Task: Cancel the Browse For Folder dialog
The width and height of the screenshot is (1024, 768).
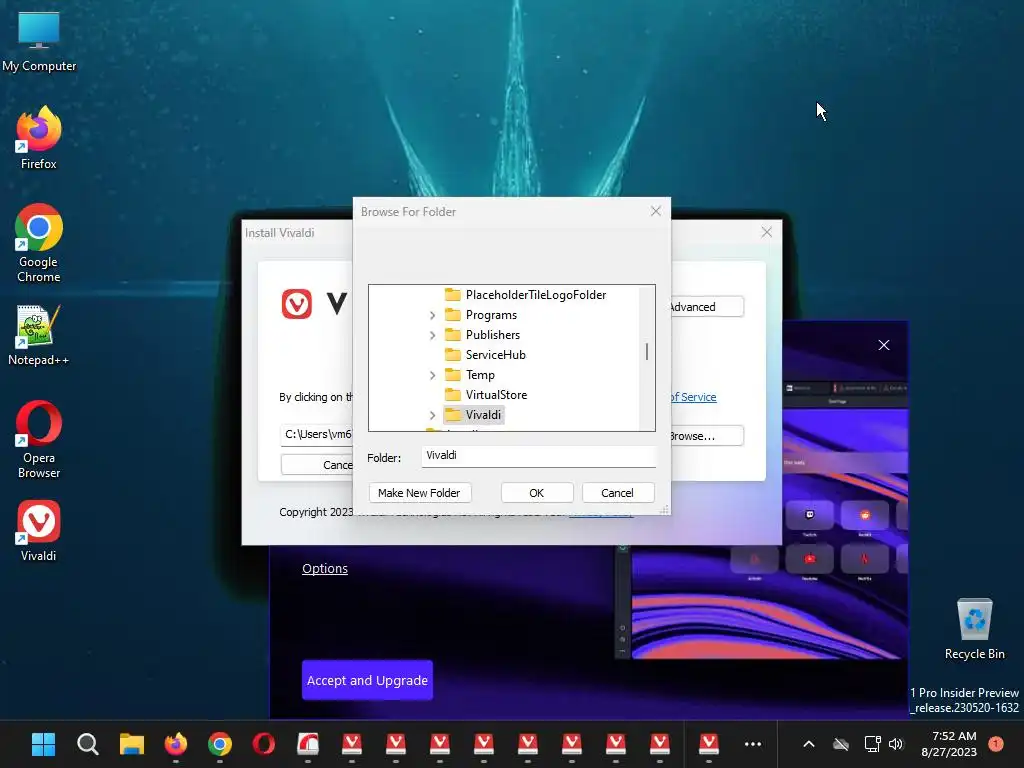Action: click(617, 493)
